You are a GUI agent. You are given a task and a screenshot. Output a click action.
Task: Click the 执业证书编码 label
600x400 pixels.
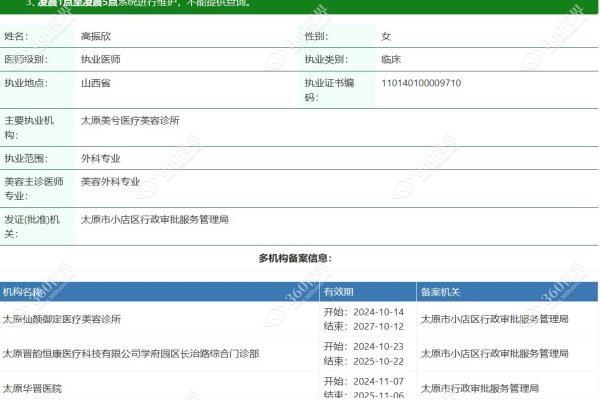(x=329, y=90)
